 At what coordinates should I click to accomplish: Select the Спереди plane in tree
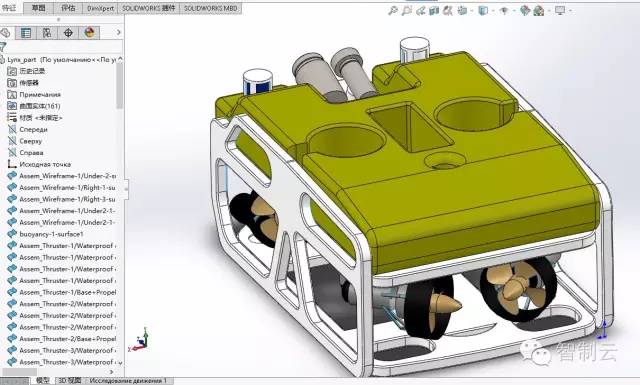[x=33, y=129]
